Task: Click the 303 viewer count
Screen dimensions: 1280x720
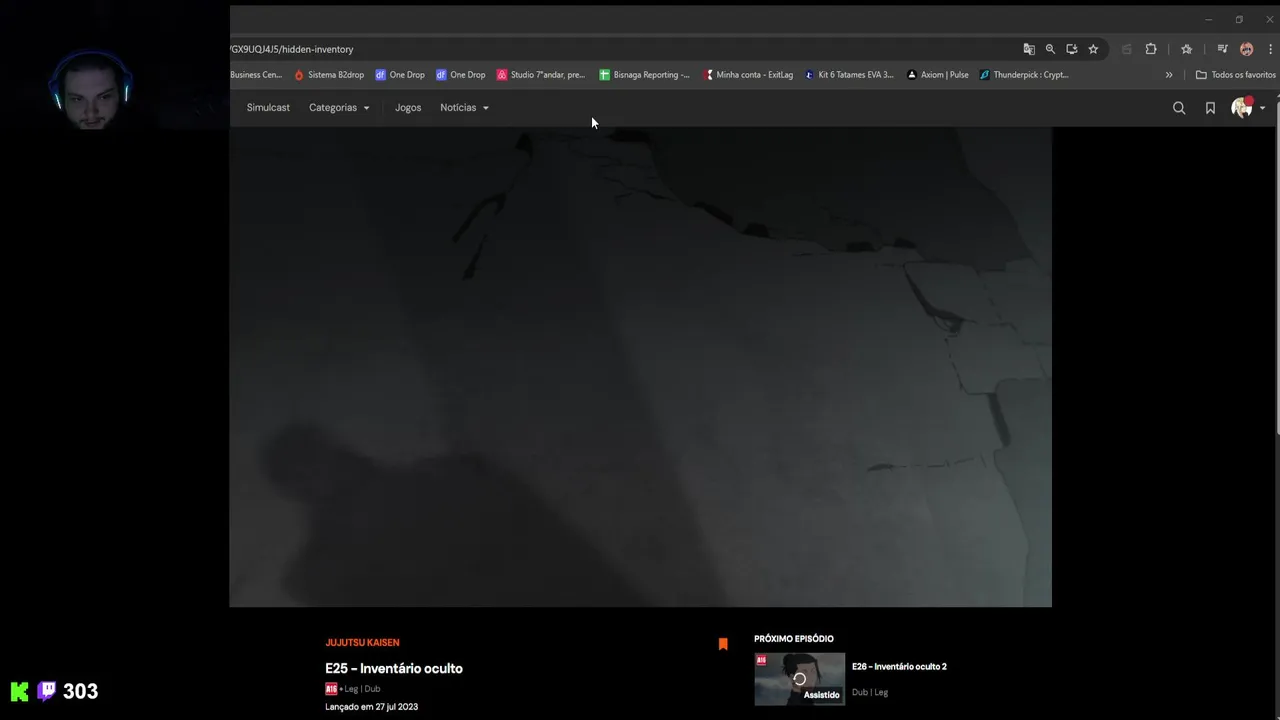Action: point(80,691)
